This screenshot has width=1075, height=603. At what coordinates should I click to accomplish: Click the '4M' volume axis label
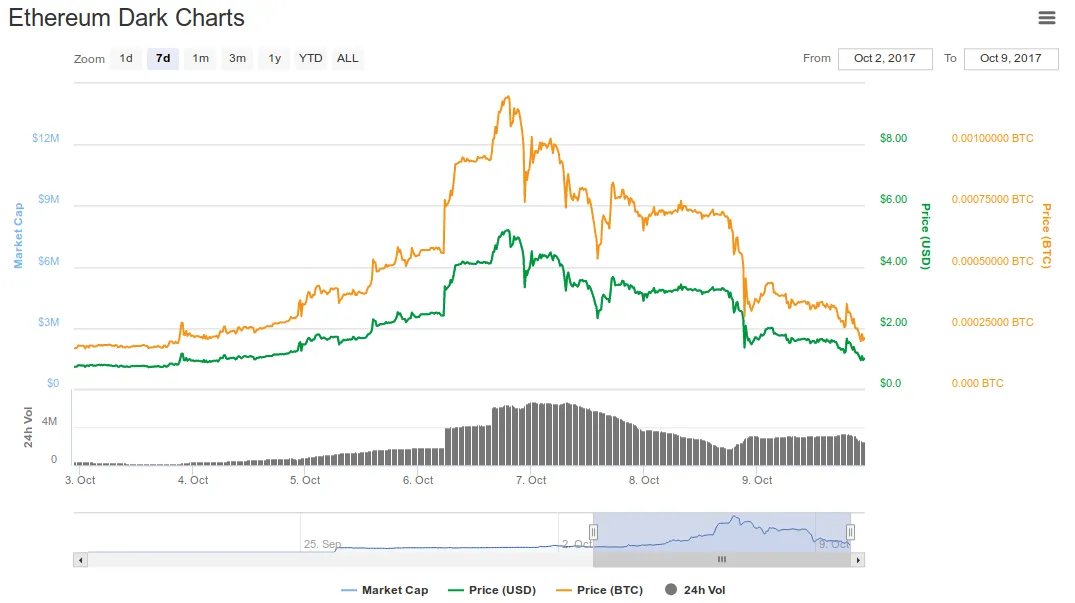(49, 421)
